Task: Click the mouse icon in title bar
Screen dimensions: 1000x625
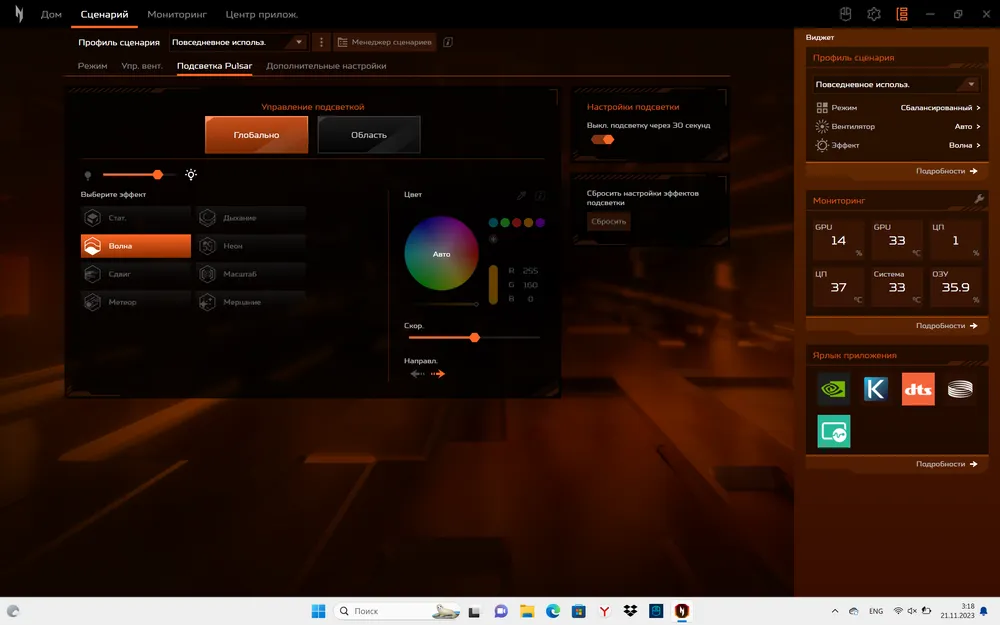Action: (x=845, y=14)
